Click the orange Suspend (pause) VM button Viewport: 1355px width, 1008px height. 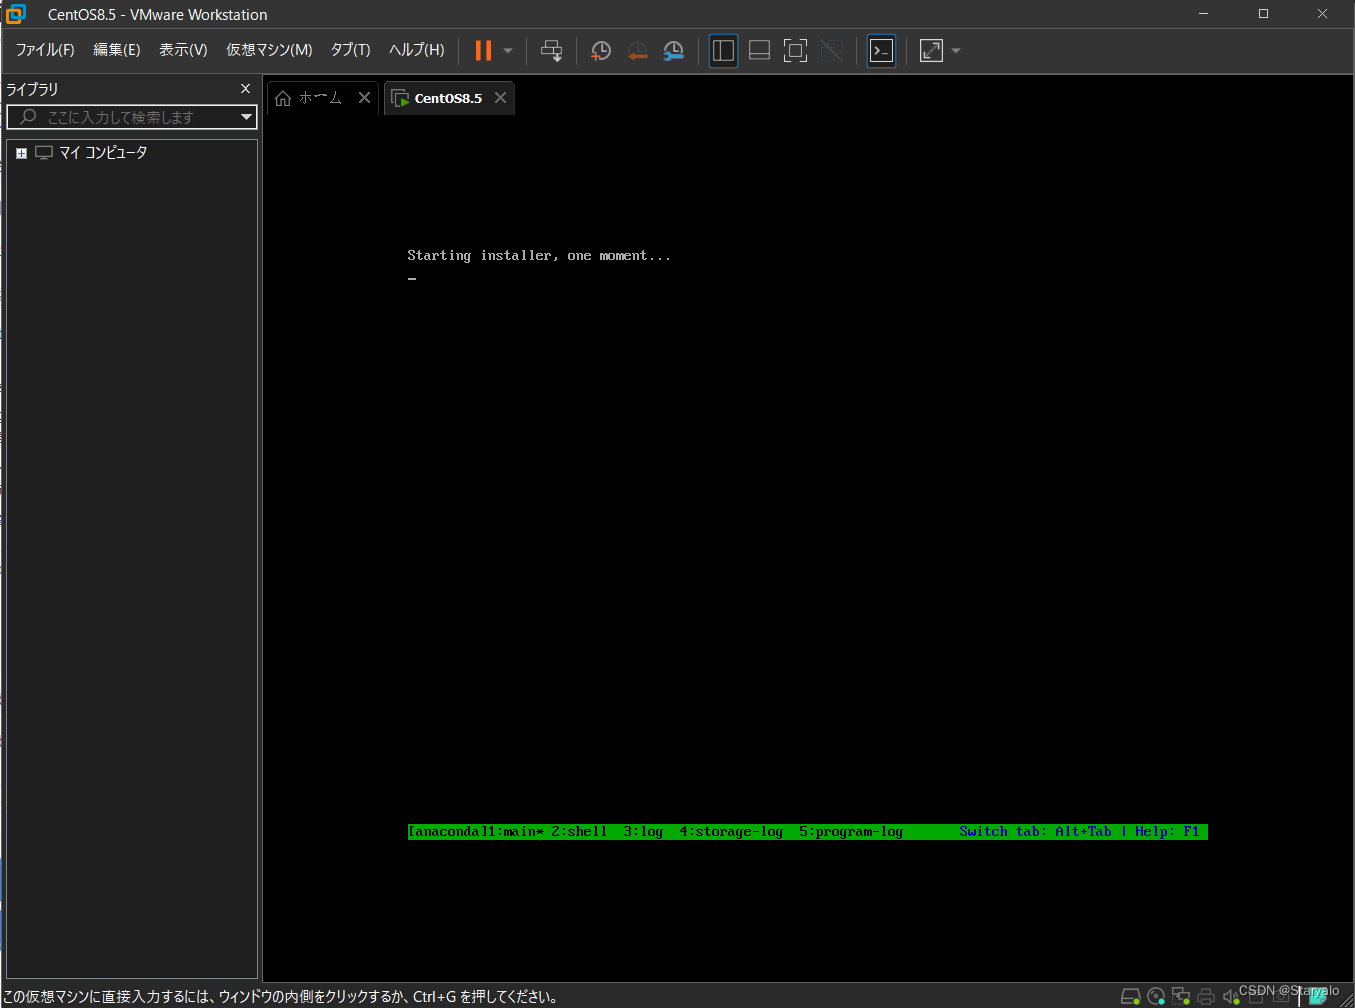pos(483,50)
